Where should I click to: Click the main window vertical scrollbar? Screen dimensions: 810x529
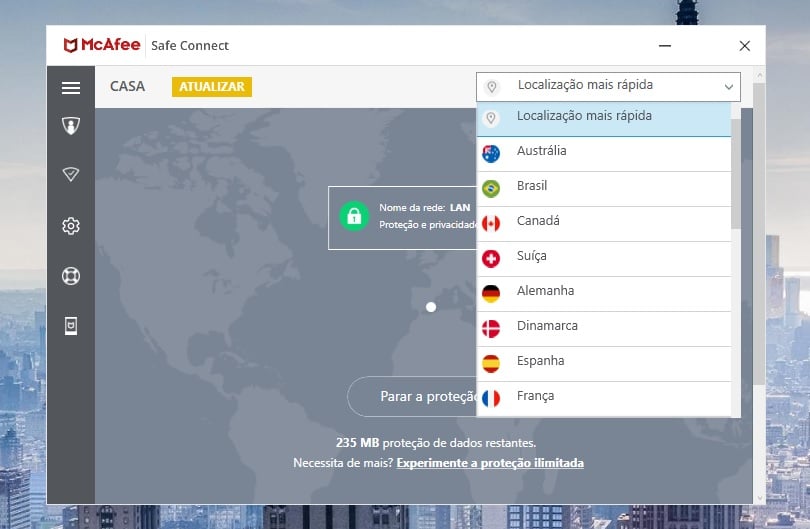coord(759,232)
